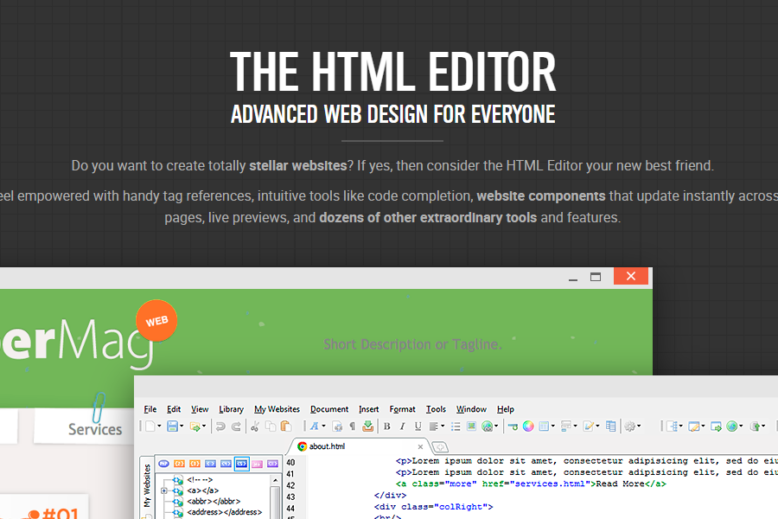Select the <address></address> tag item
This screenshot has width=778, height=519.
224,512
